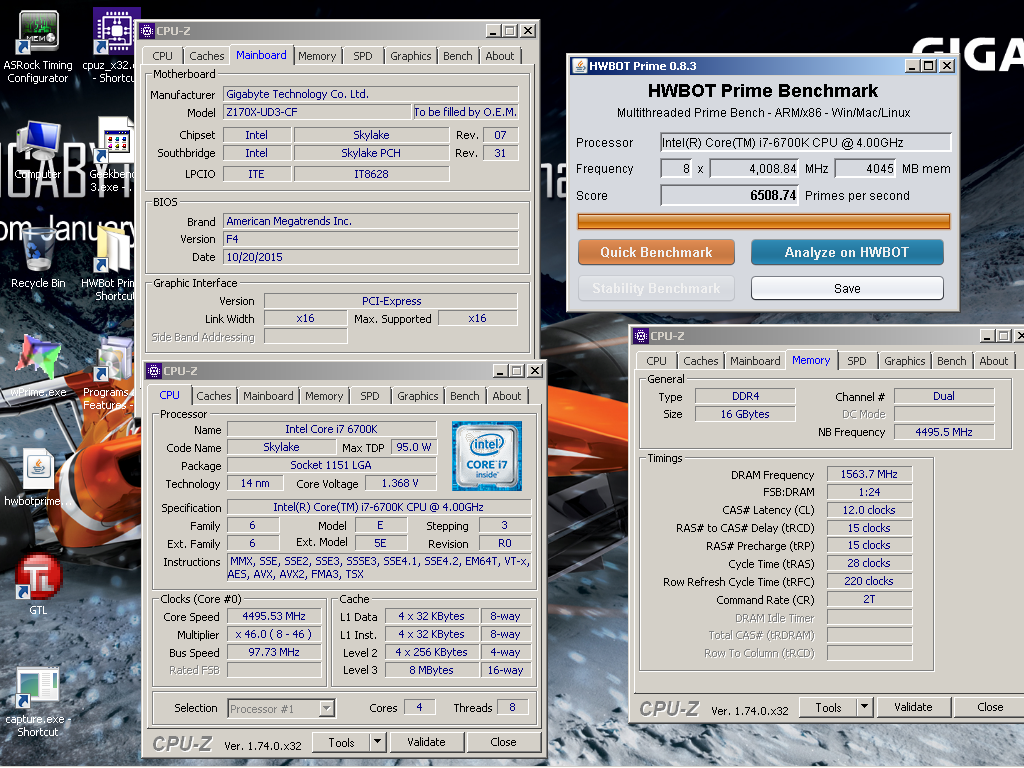Open SPD tab in the Memory window
This screenshot has width=1024, height=768.
857,361
